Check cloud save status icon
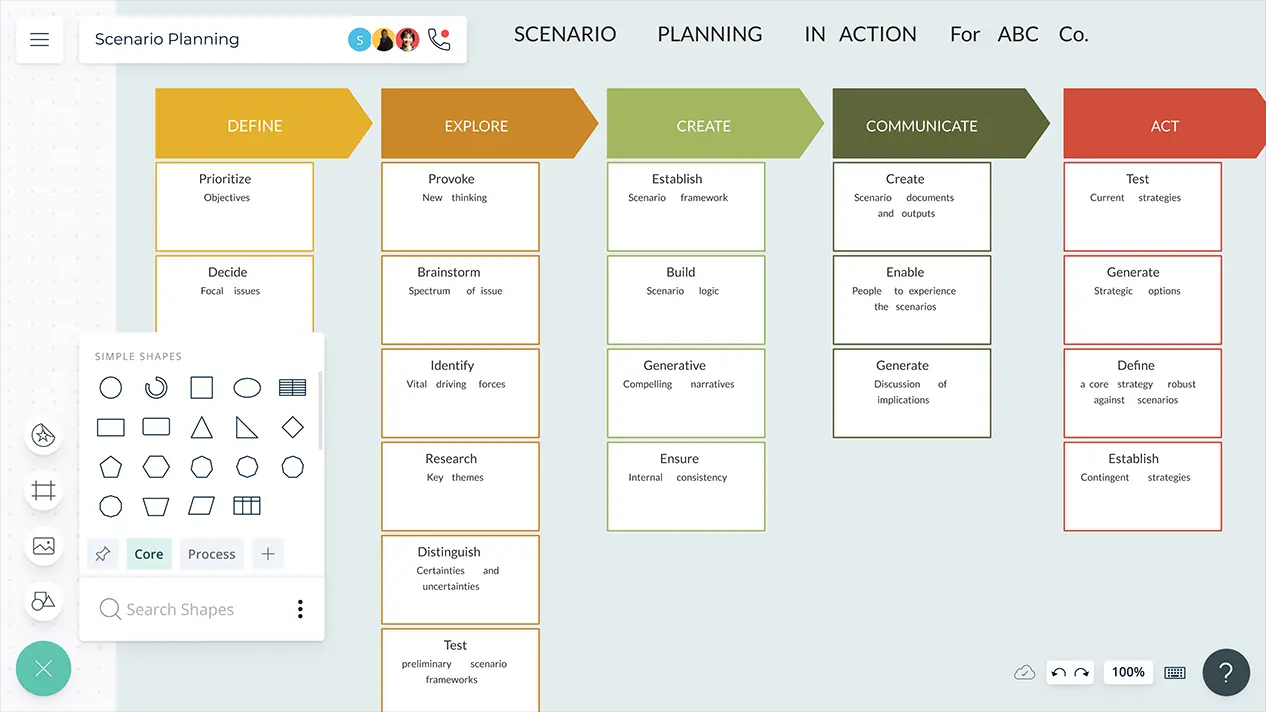The height and width of the screenshot is (712, 1266). [x=1024, y=673]
